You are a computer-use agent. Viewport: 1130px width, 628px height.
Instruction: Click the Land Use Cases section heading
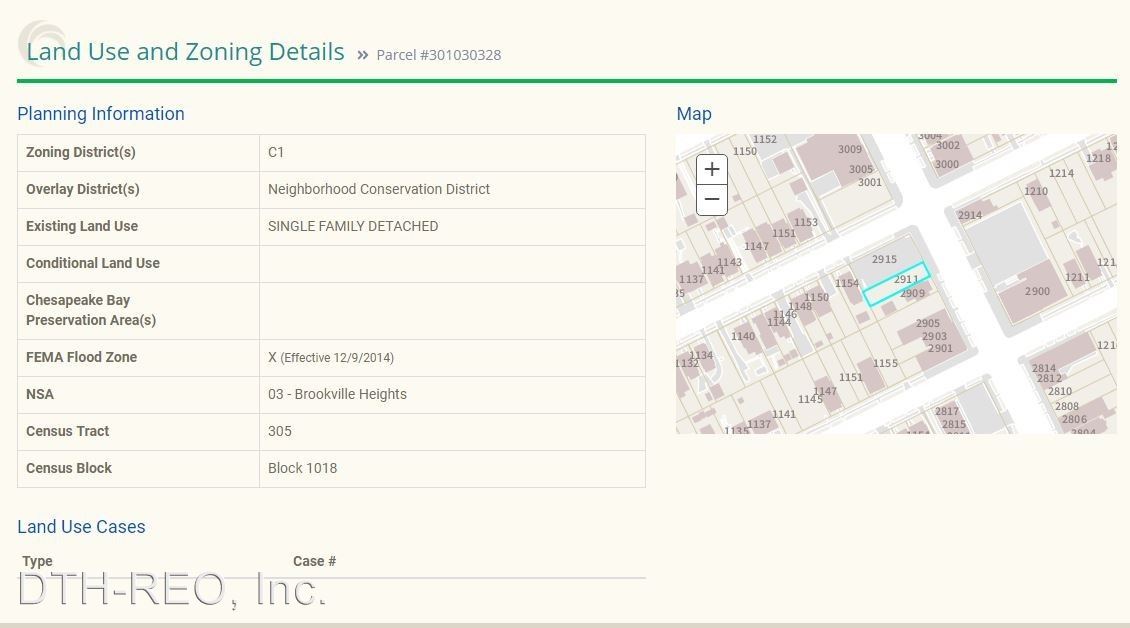coord(81,527)
